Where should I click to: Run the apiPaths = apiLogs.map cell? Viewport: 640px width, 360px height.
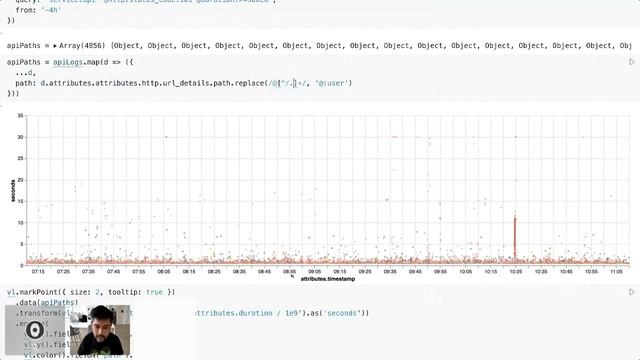click(632, 62)
